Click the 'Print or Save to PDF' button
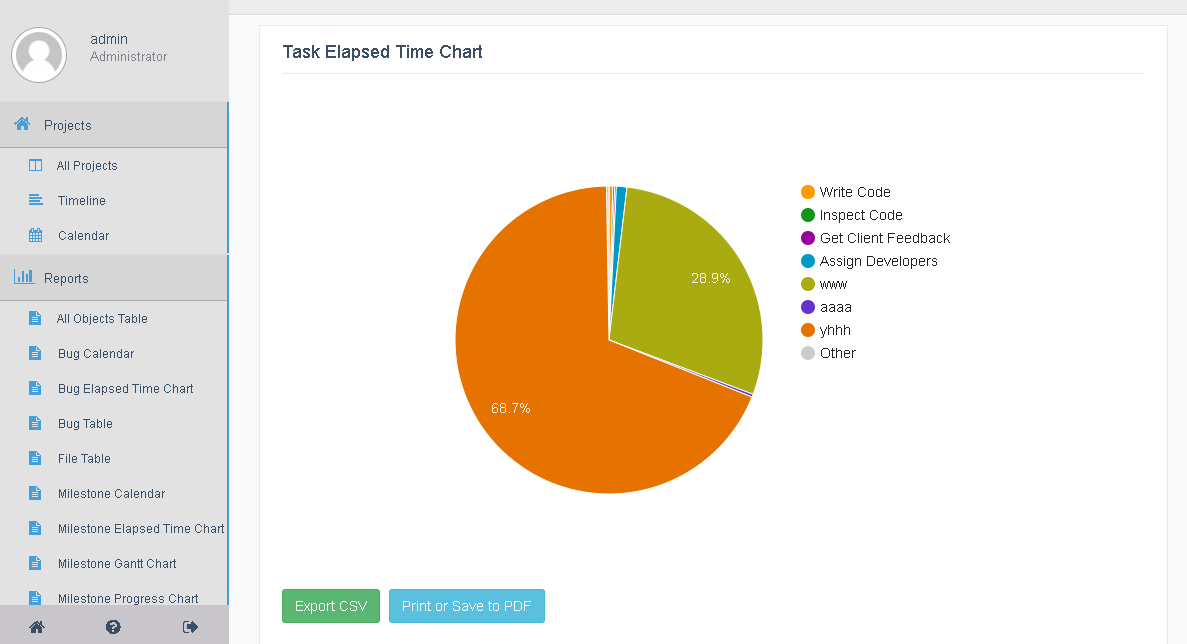The image size is (1187, 644). (466, 606)
